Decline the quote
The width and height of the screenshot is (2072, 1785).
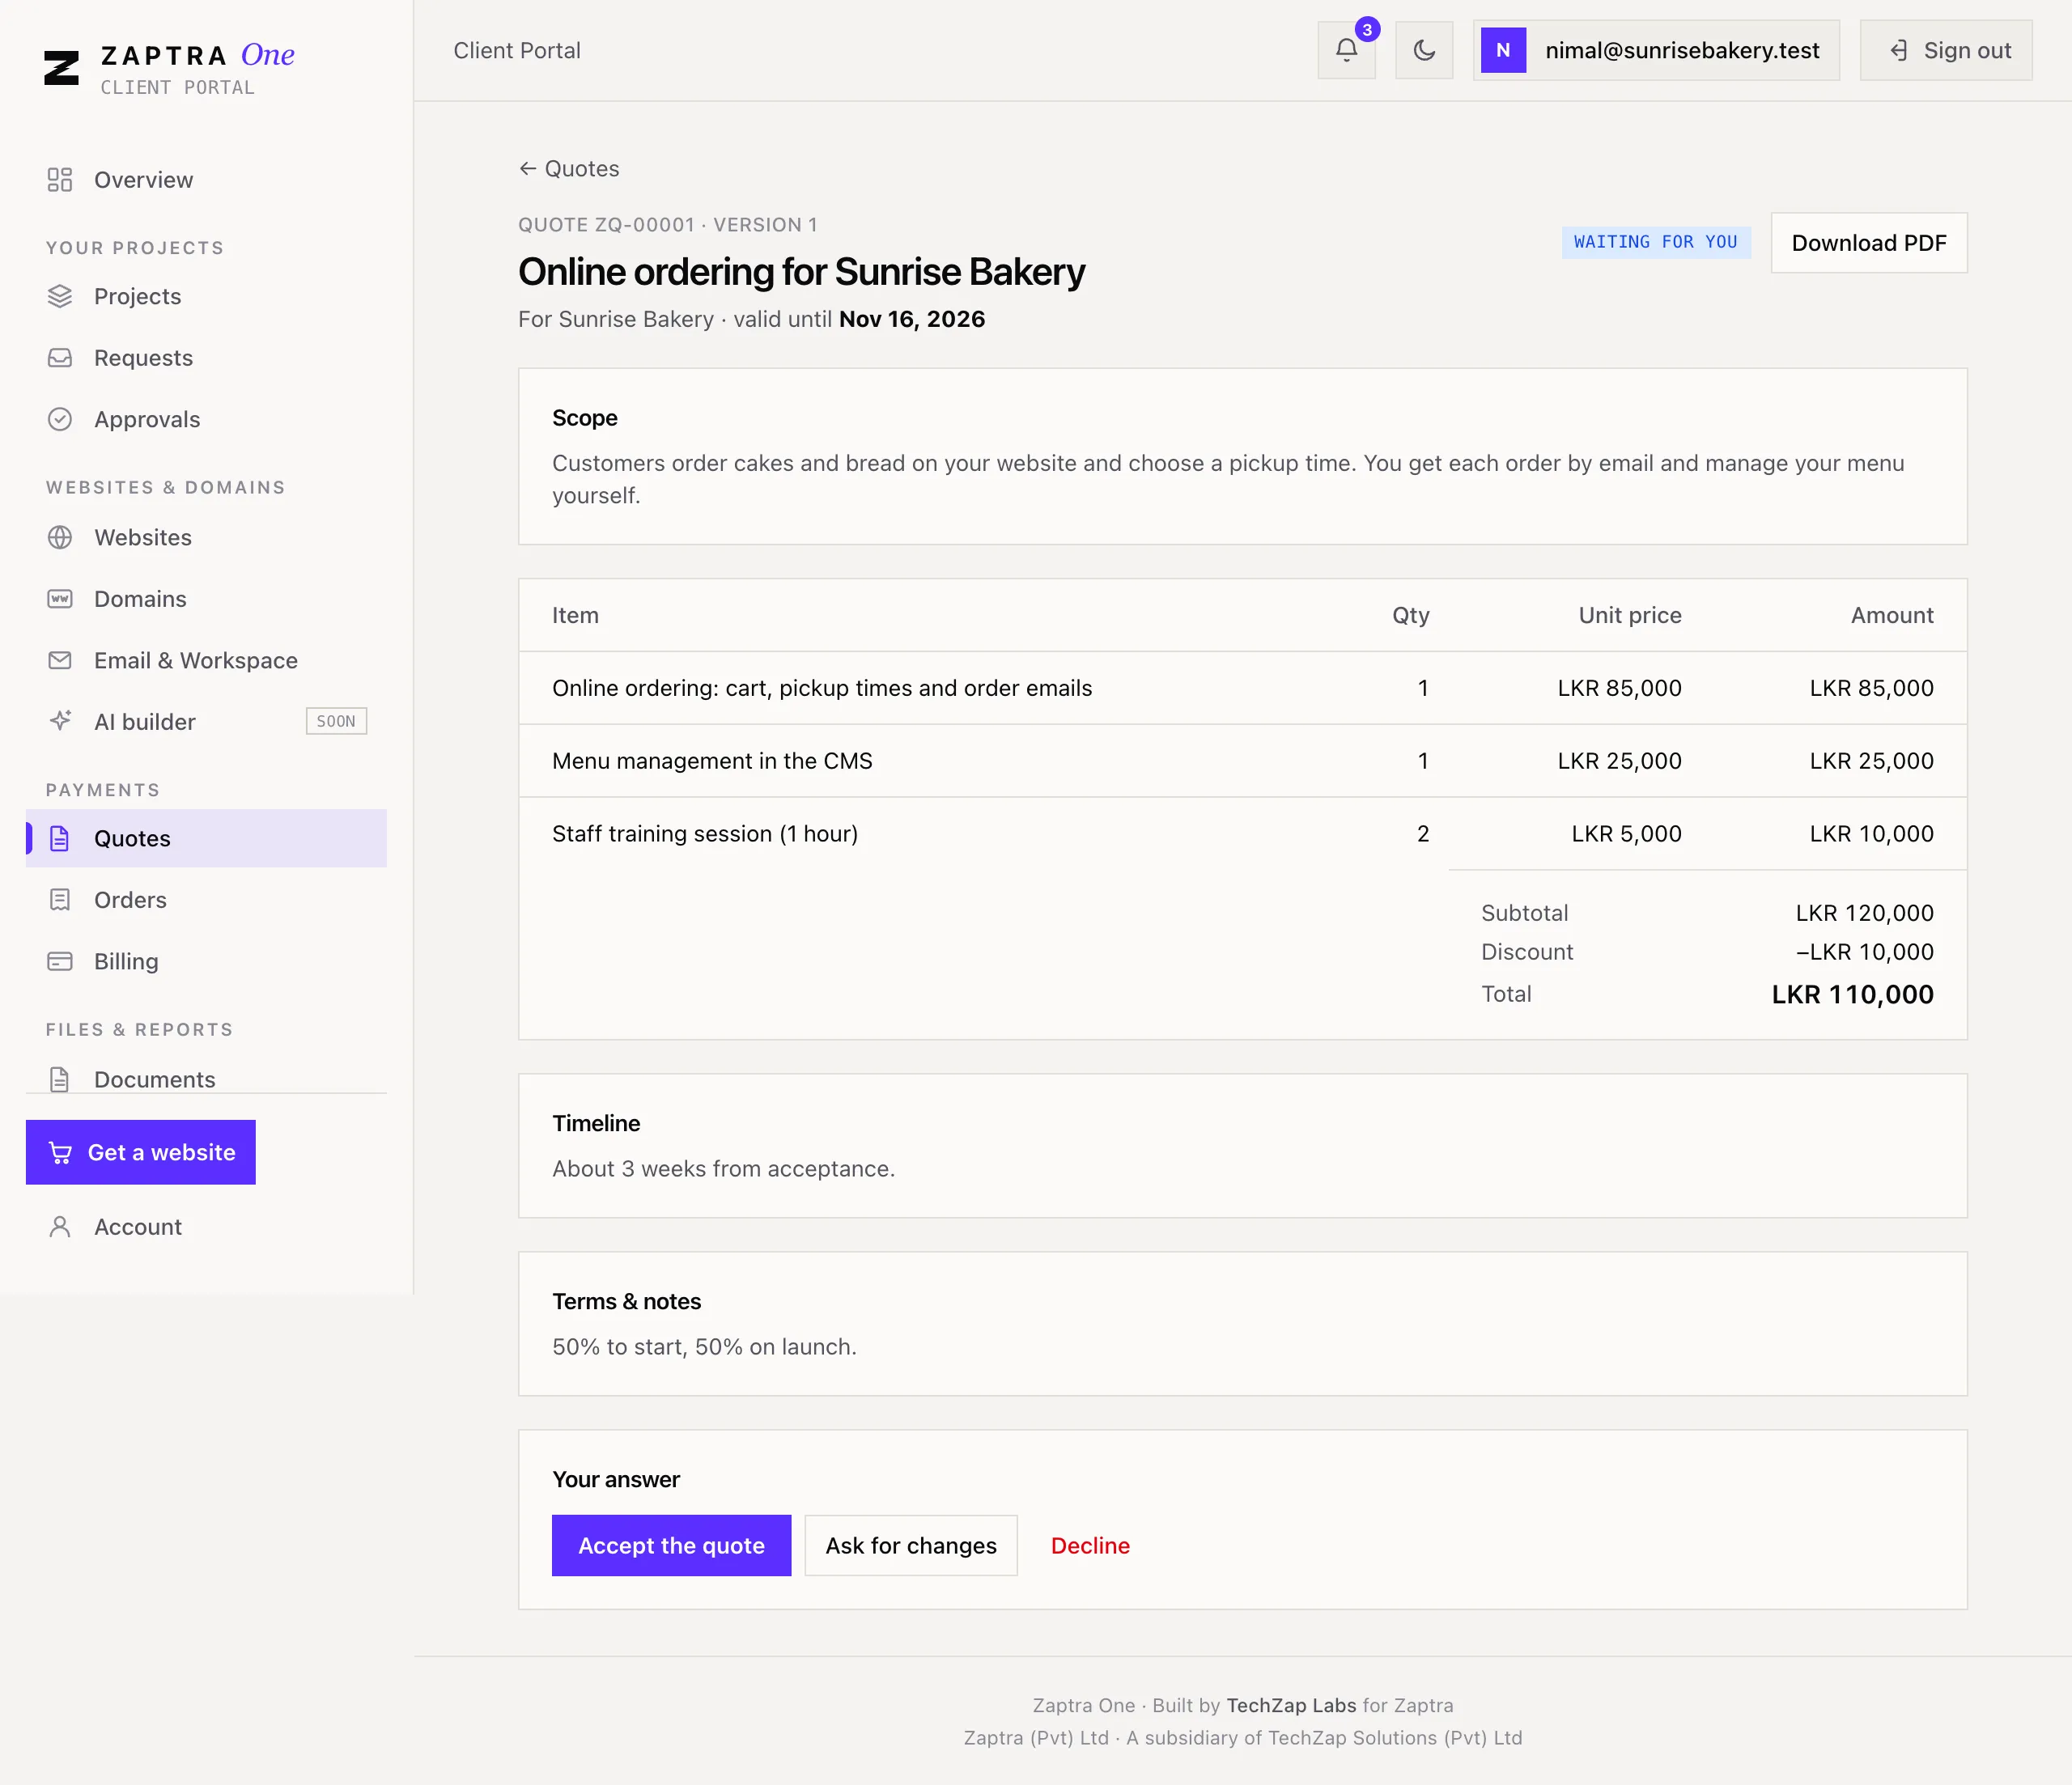(x=1090, y=1545)
